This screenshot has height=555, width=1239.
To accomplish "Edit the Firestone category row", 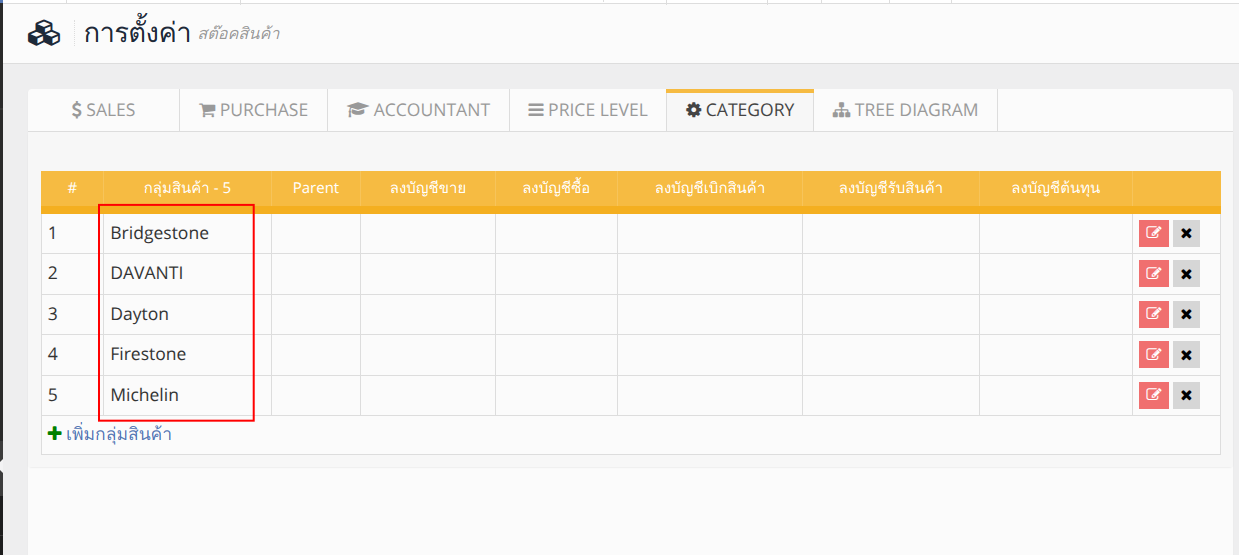I will (x=1153, y=355).
